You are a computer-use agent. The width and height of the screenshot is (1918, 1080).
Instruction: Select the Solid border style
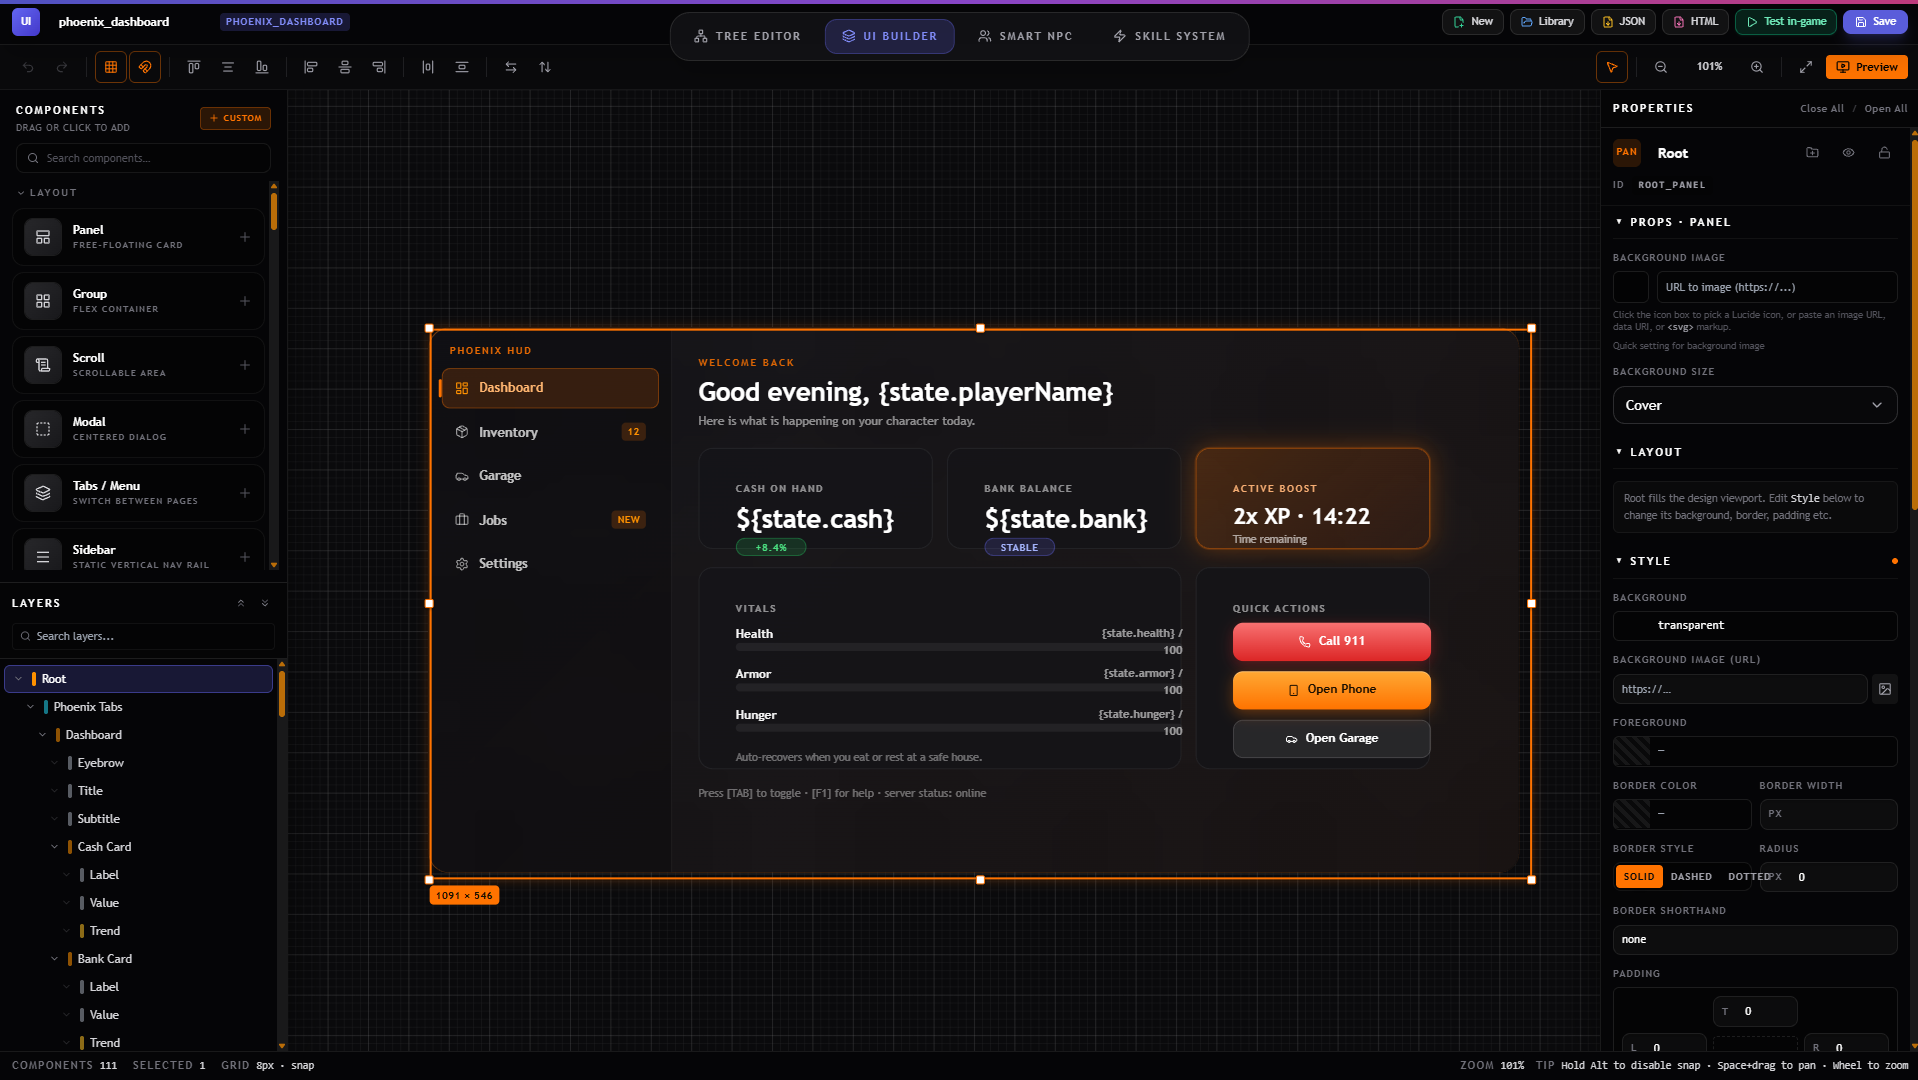[x=1639, y=877]
